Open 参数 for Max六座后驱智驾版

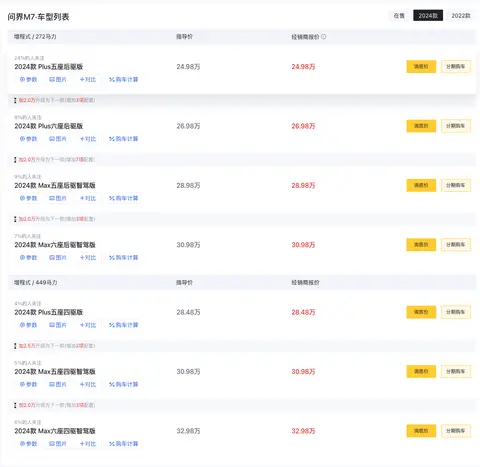(x=28, y=257)
